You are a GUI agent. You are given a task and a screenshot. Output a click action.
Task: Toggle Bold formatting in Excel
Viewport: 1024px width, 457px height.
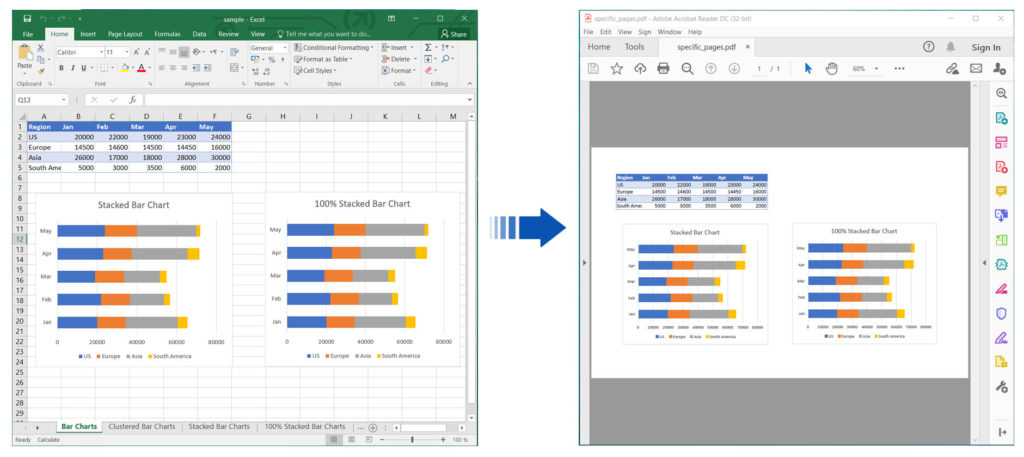60,68
